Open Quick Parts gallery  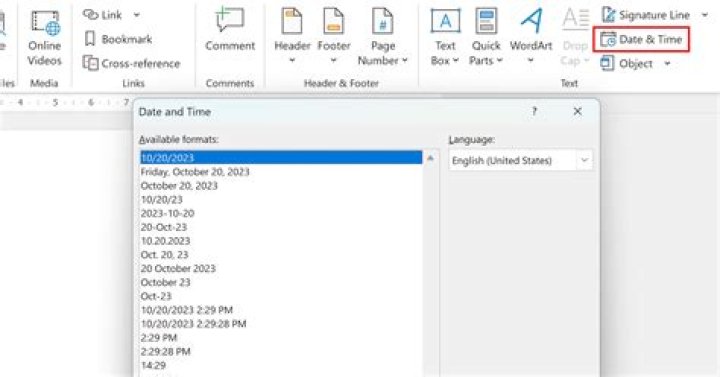pyautogui.click(x=486, y=37)
